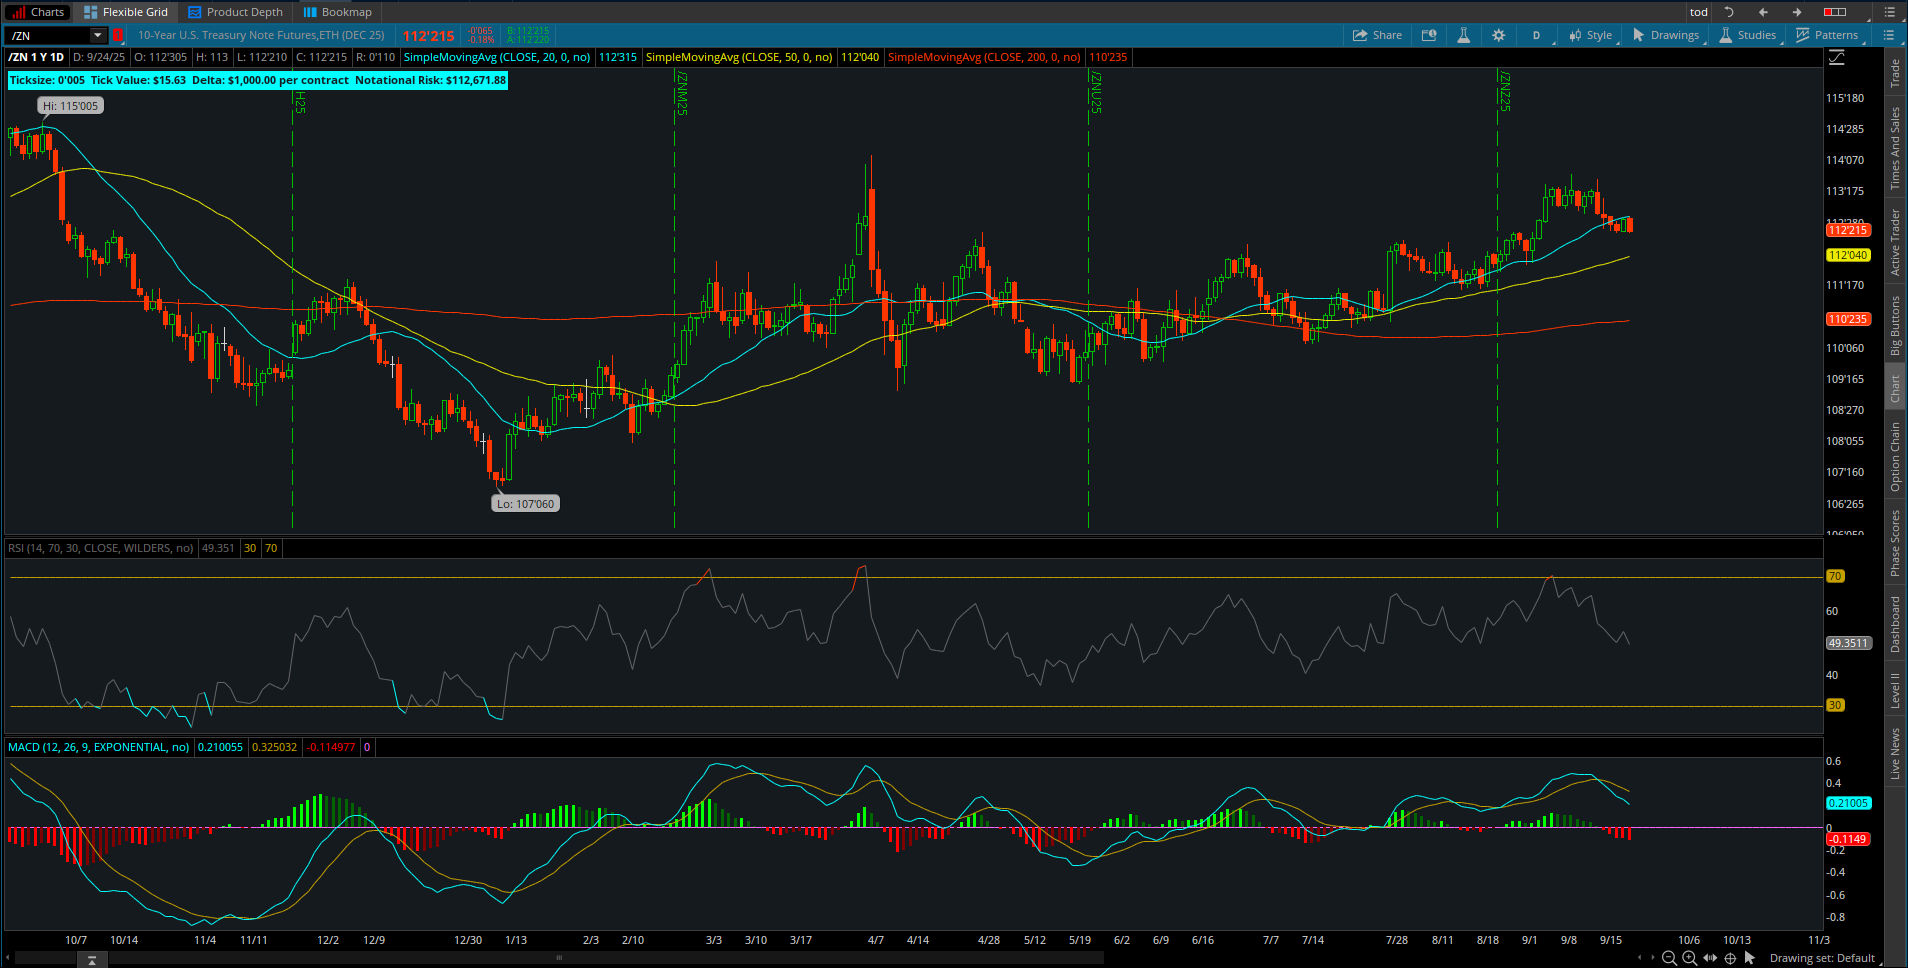Open the Live News sidebar tab
1908x968 pixels.
1895,754
